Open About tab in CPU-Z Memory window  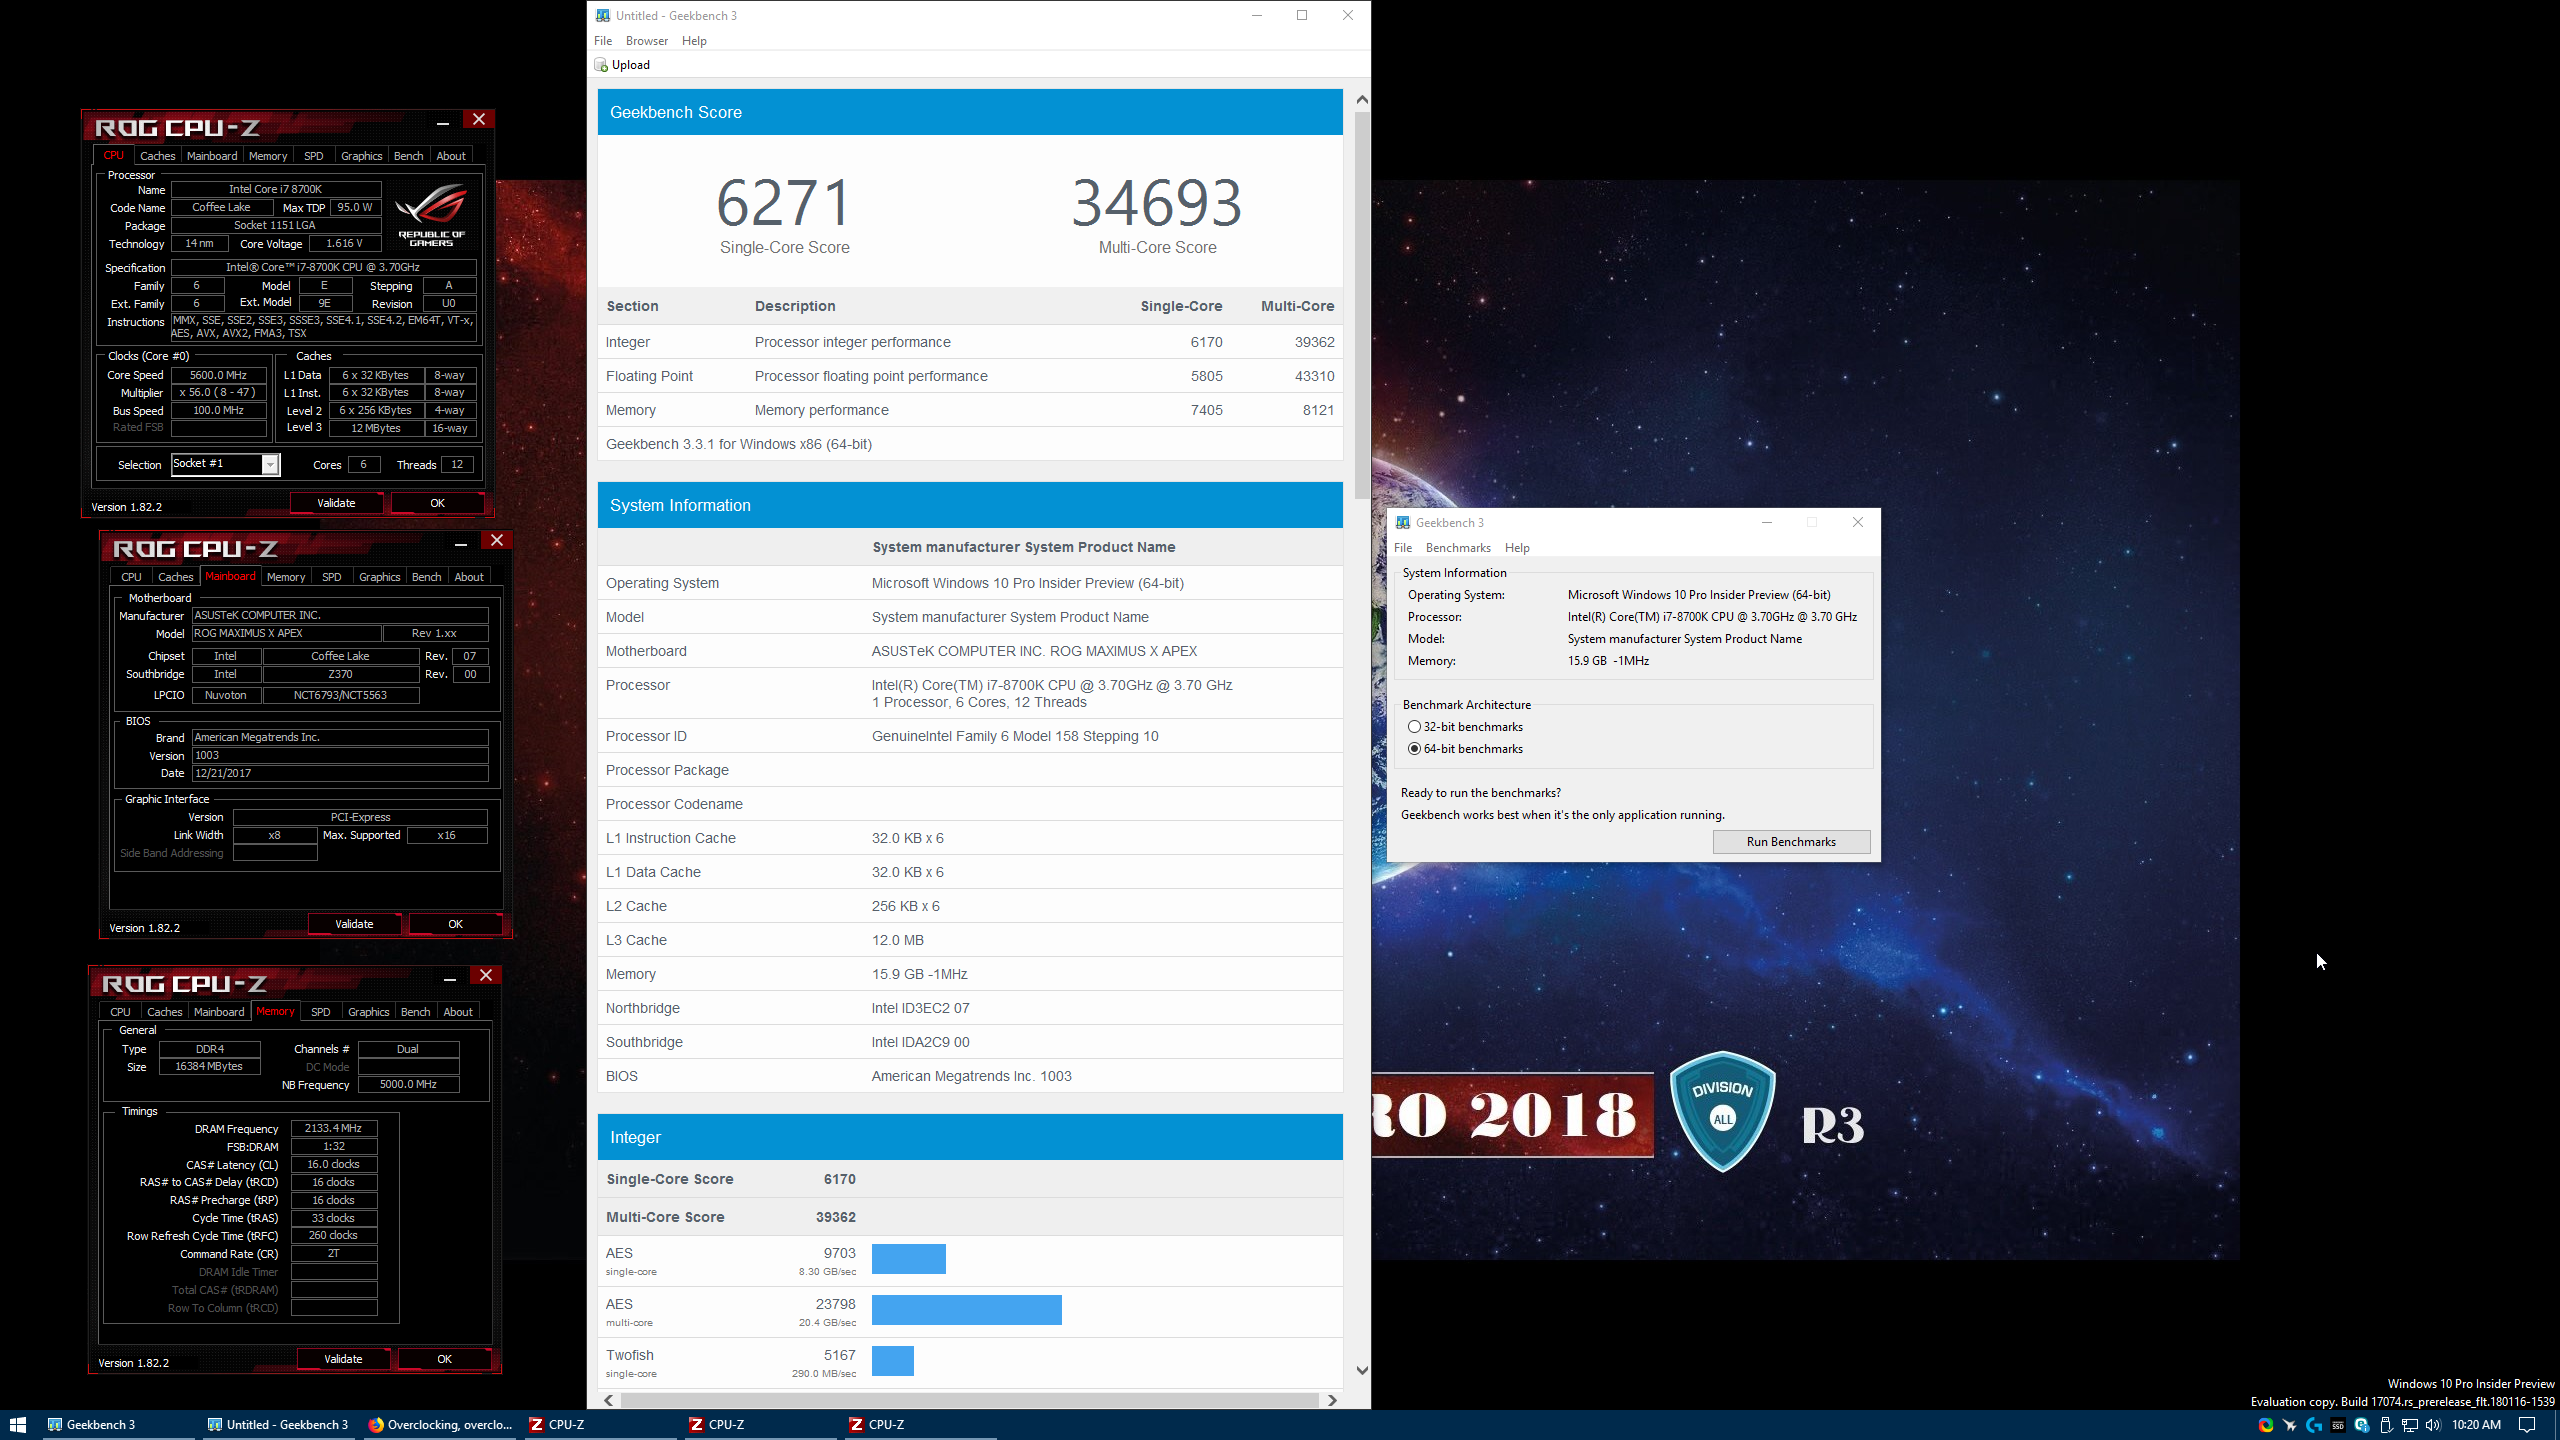click(x=458, y=1012)
